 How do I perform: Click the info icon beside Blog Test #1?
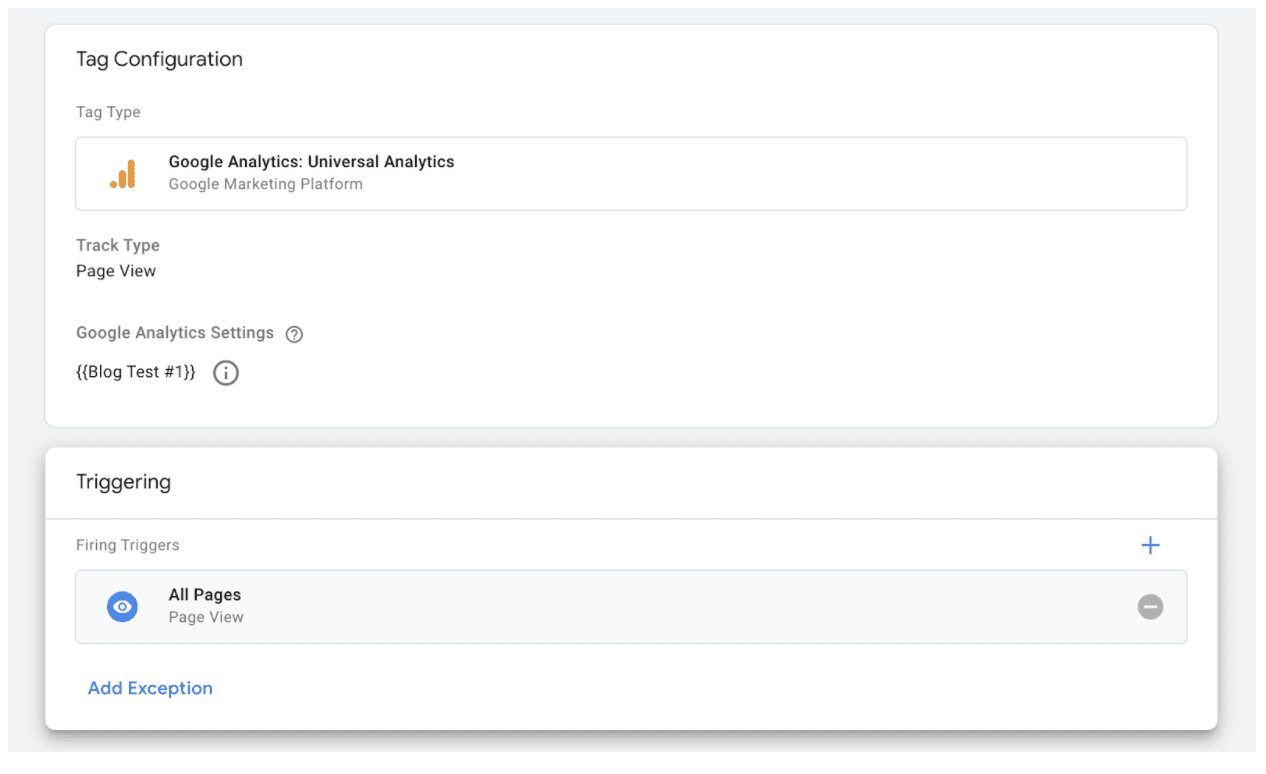[x=226, y=373]
